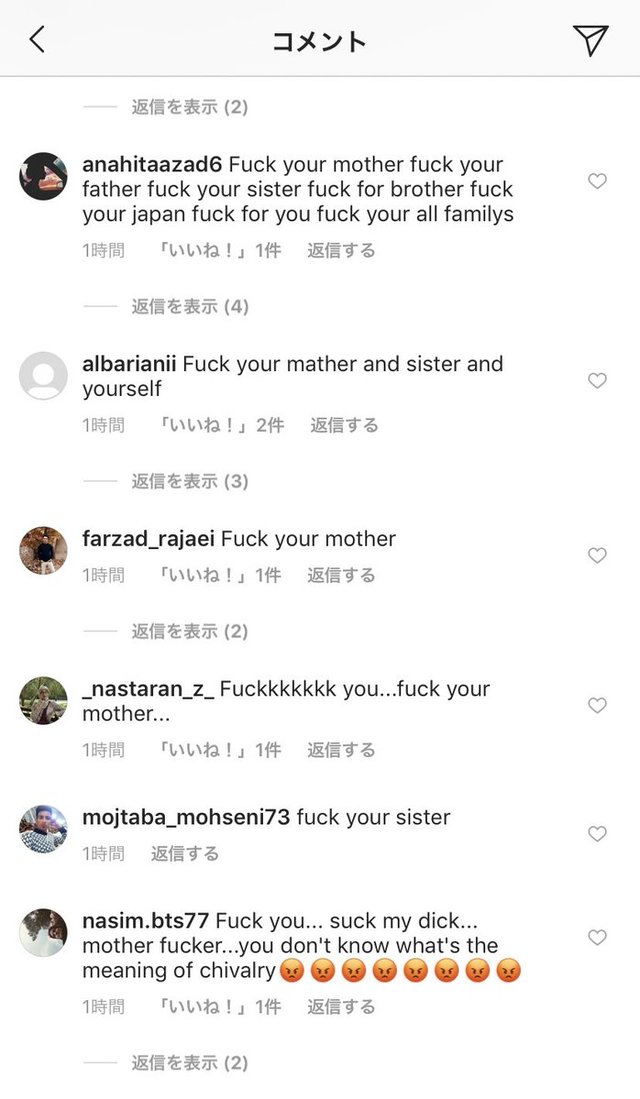The width and height of the screenshot is (640, 1099).
Task: Reply to the nasim.bts77 comment
Action: (341, 1007)
